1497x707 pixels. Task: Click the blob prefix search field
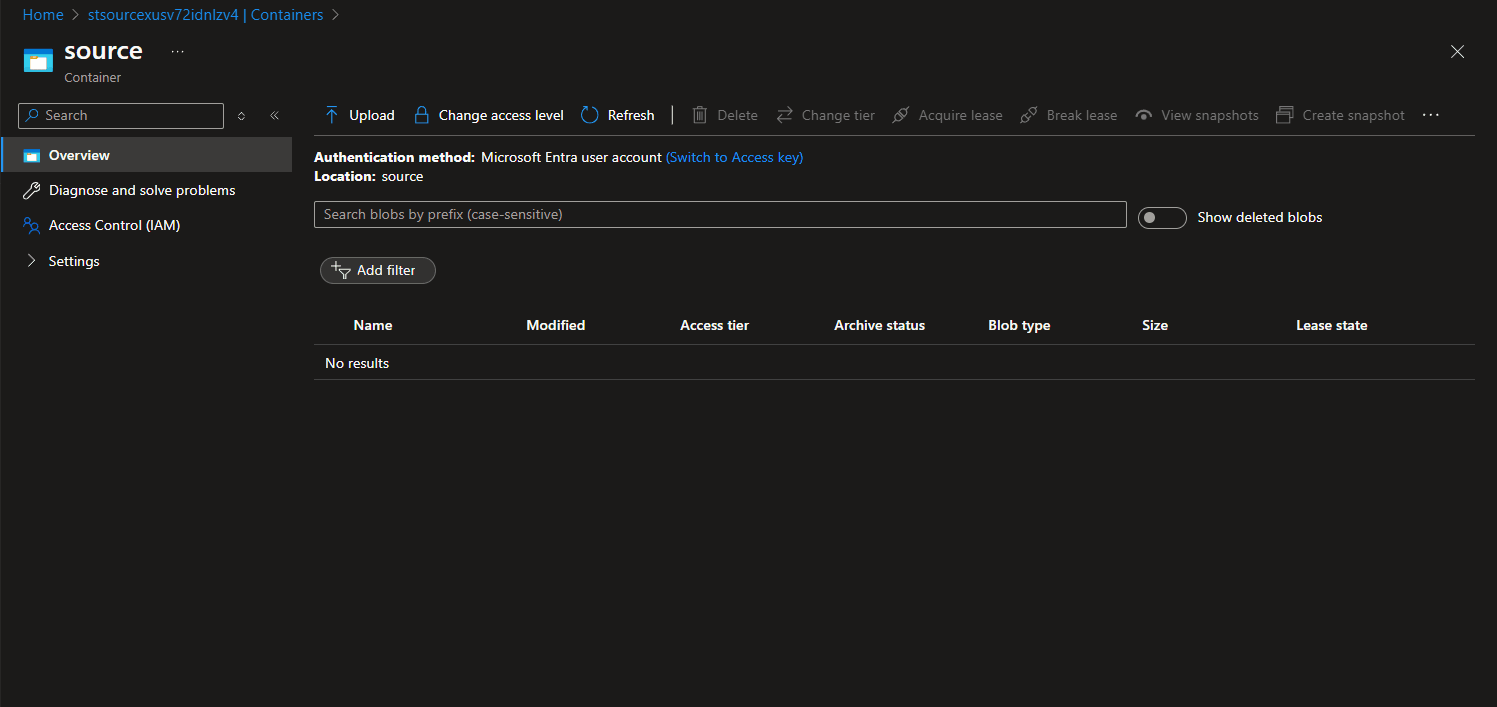720,214
